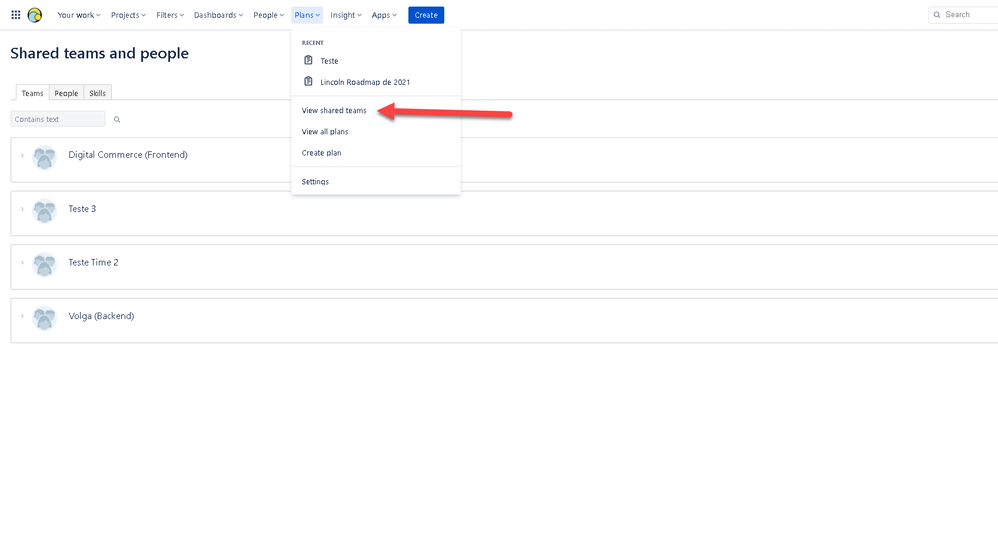The image size is (998, 551).
Task: Click the Teste 3 team avatar
Action: coord(45,211)
